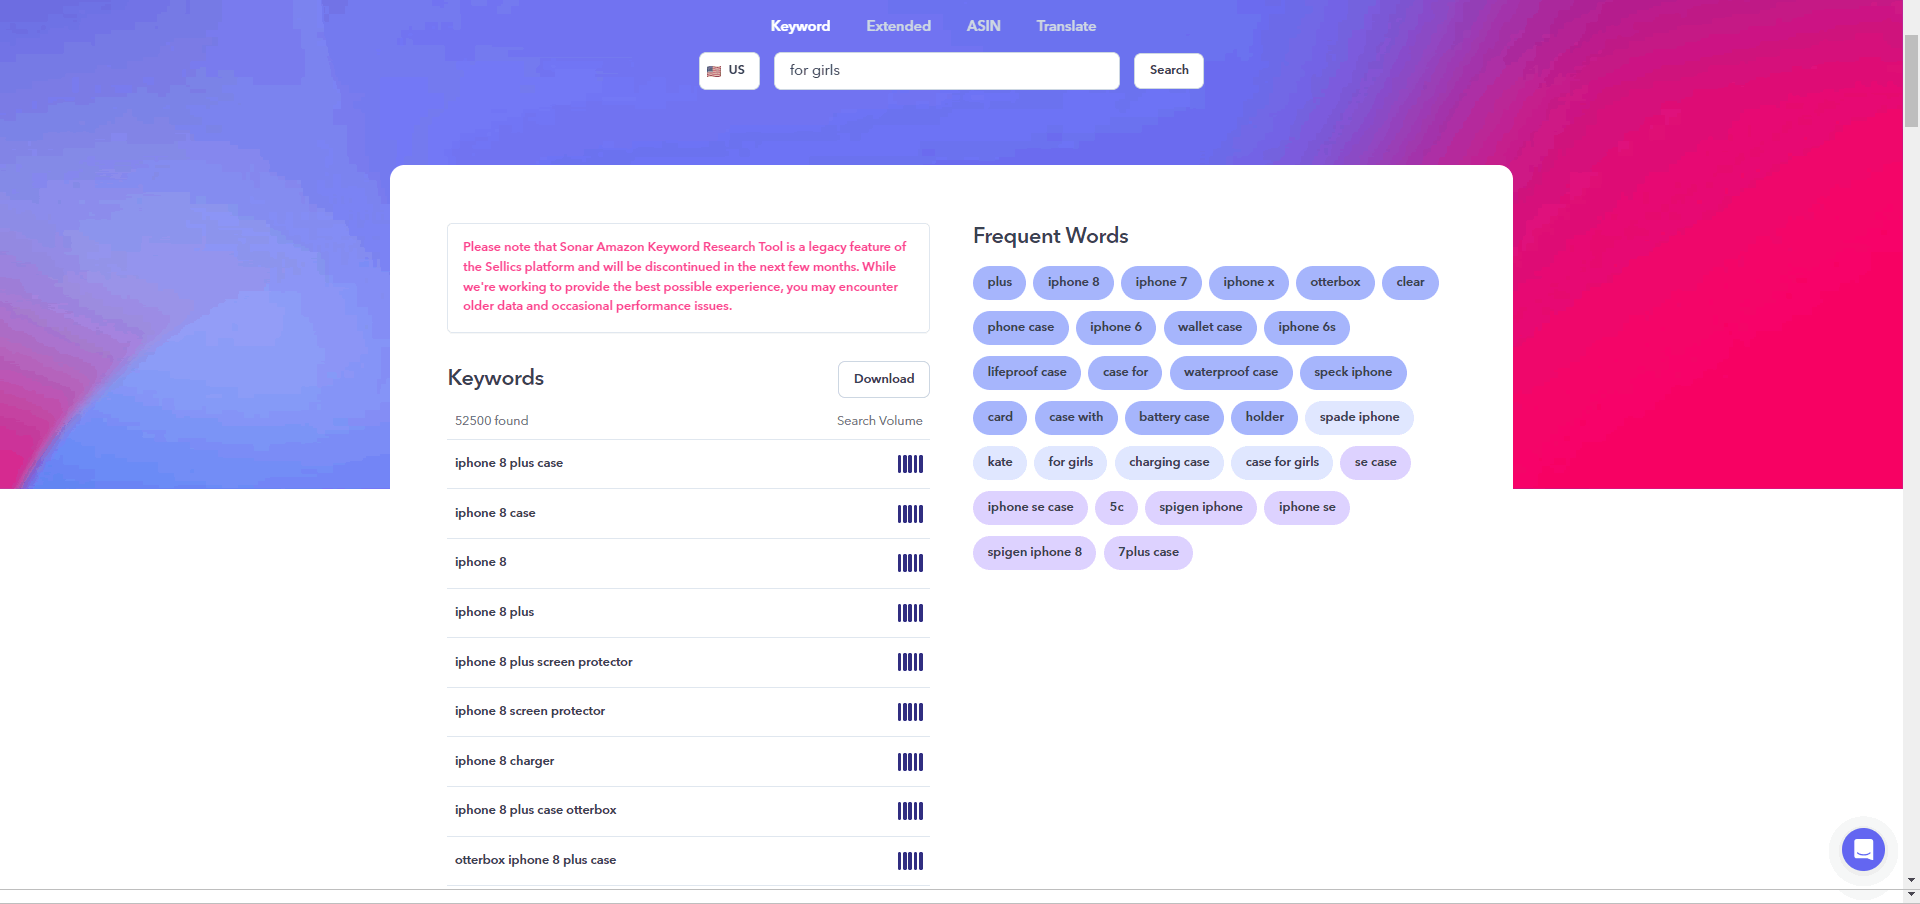Click volume bars for iphone 8 plus screen protector
This screenshot has width=1920, height=904.
click(910, 662)
